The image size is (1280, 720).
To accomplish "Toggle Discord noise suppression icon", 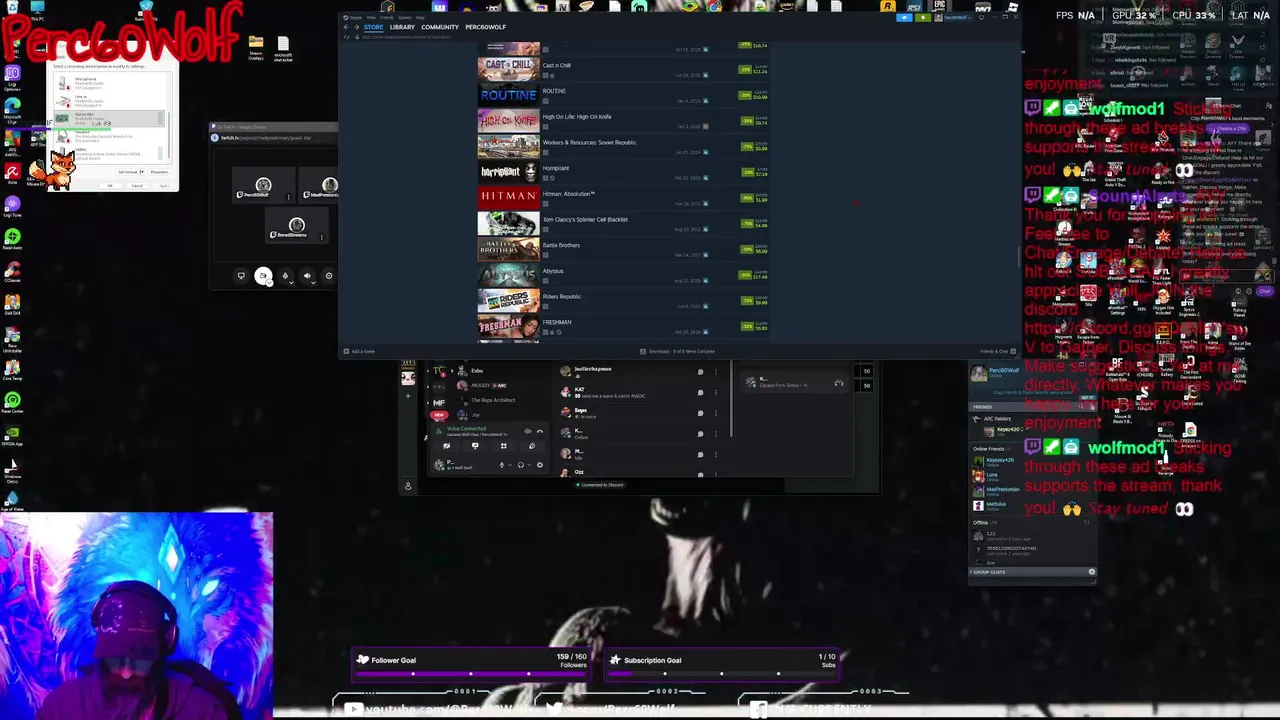I will (528, 431).
